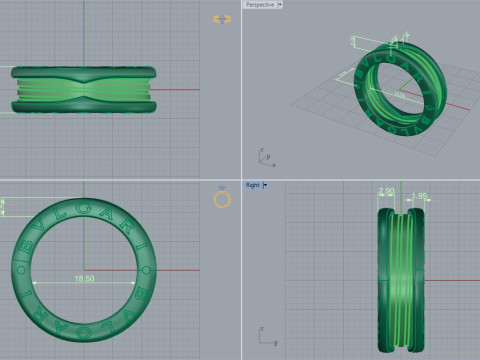Click the Right viewport title label
Screen dimensions: 480x360
(x=253, y=185)
